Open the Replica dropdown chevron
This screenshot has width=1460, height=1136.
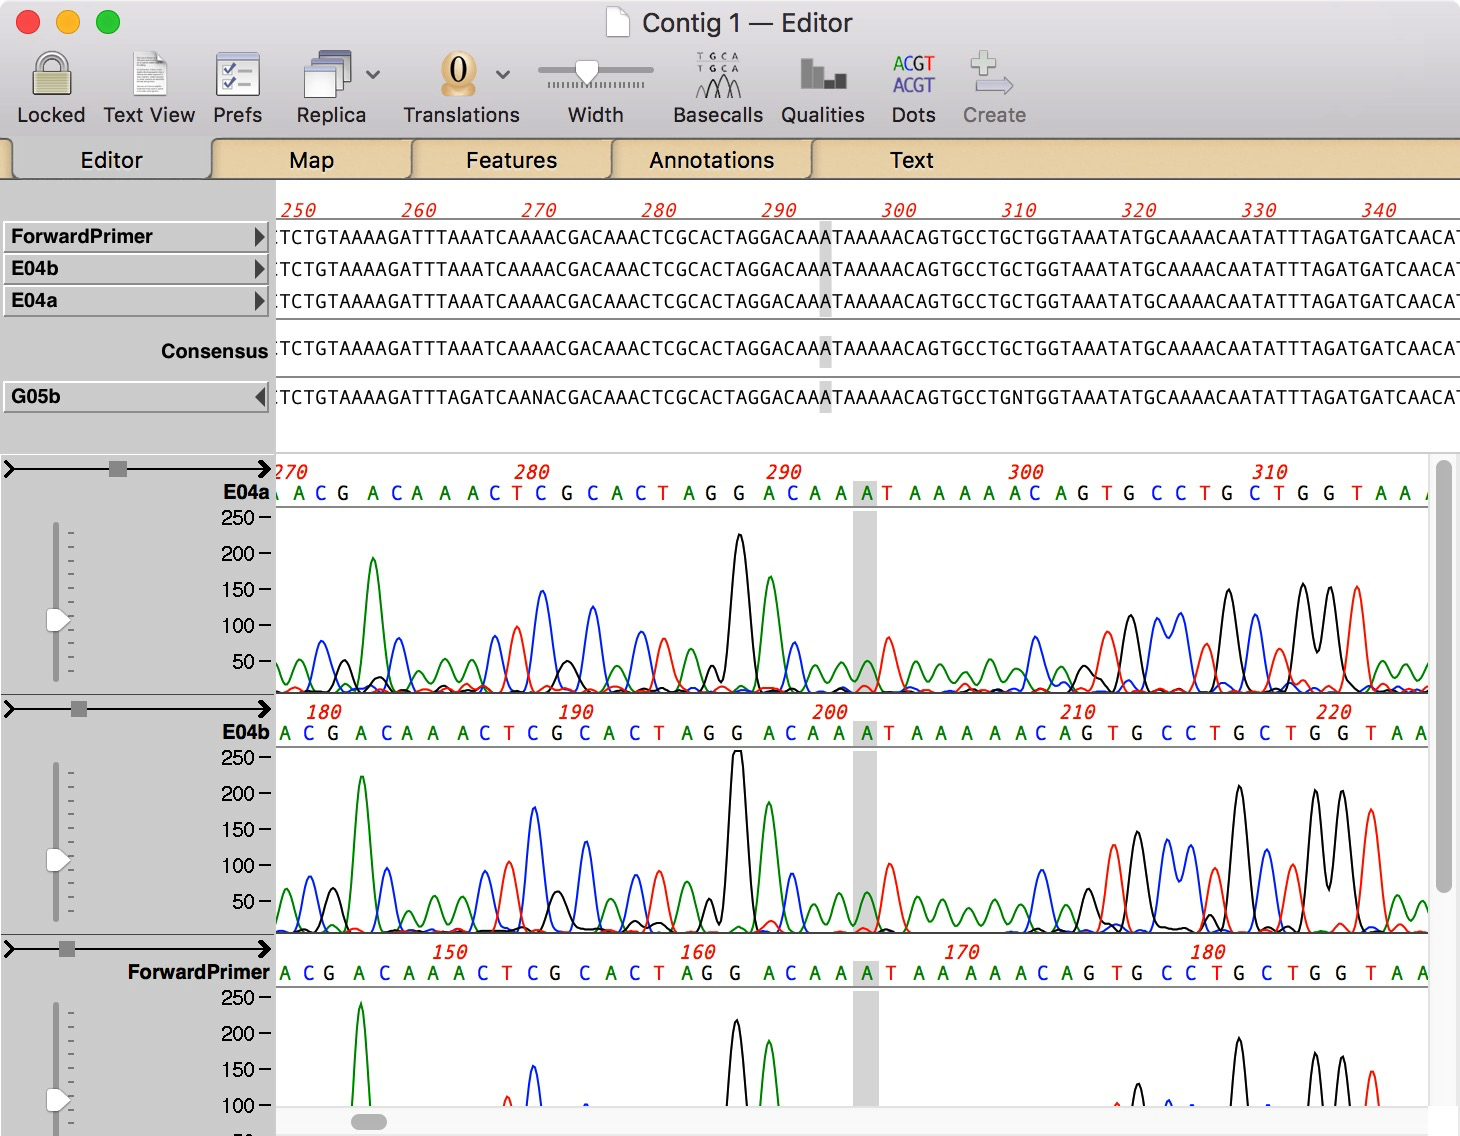[x=373, y=75]
